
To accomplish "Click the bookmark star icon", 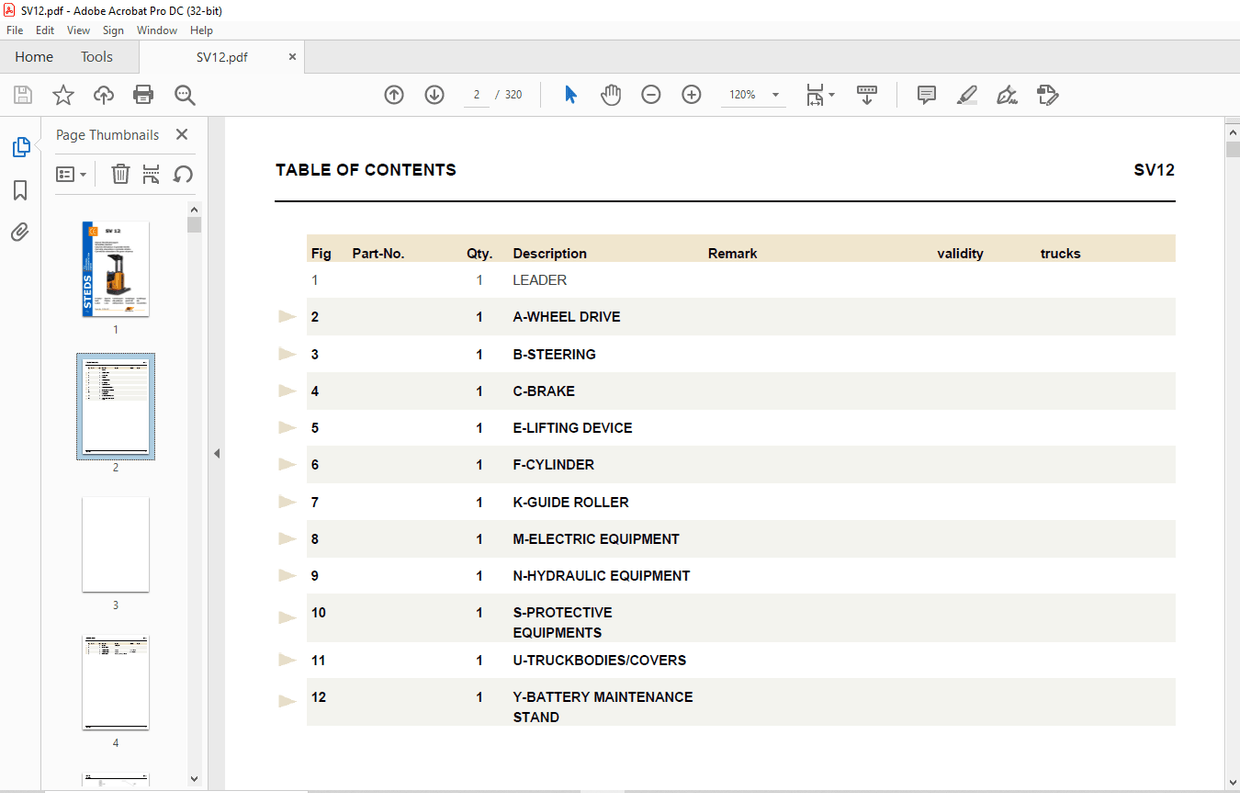I will (x=63, y=95).
